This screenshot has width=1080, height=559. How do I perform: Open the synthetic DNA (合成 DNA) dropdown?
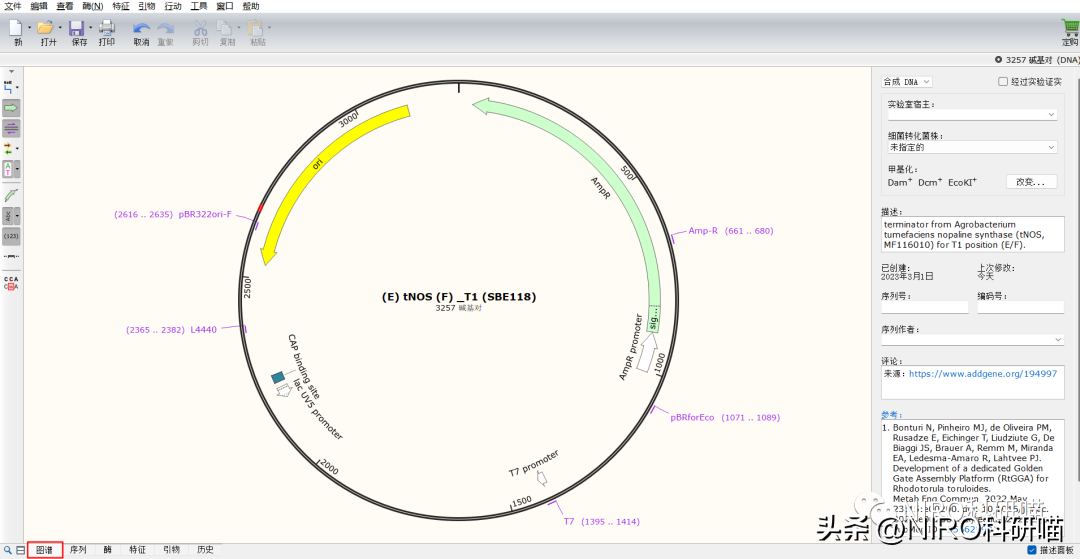[x=906, y=82]
